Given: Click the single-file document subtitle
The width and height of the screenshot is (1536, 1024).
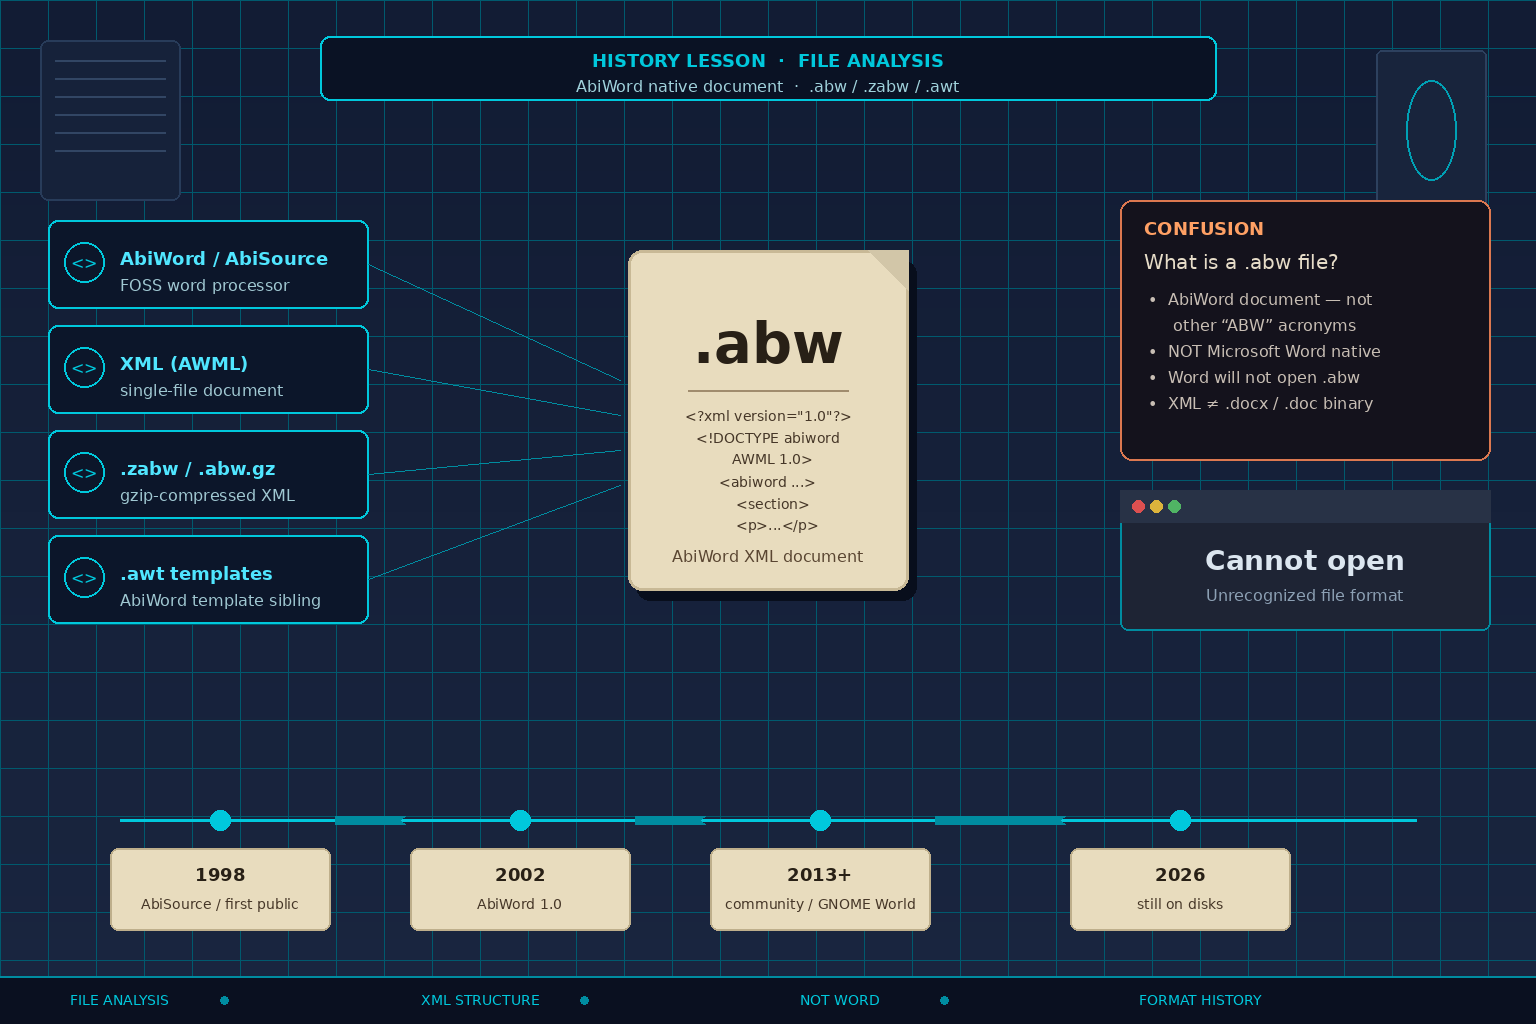Looking at the screenshot, I should click(201, 390).
